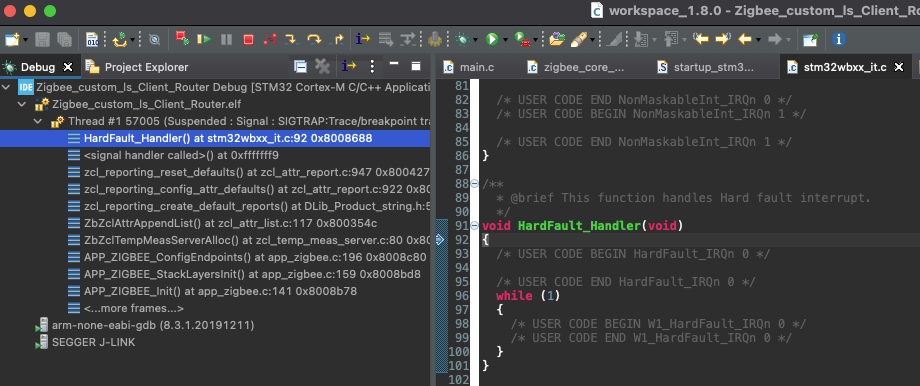The width and height of the screenshot is (920, 386).
Task: Collapse the Thread #1 57005 node
Action: 38,121
